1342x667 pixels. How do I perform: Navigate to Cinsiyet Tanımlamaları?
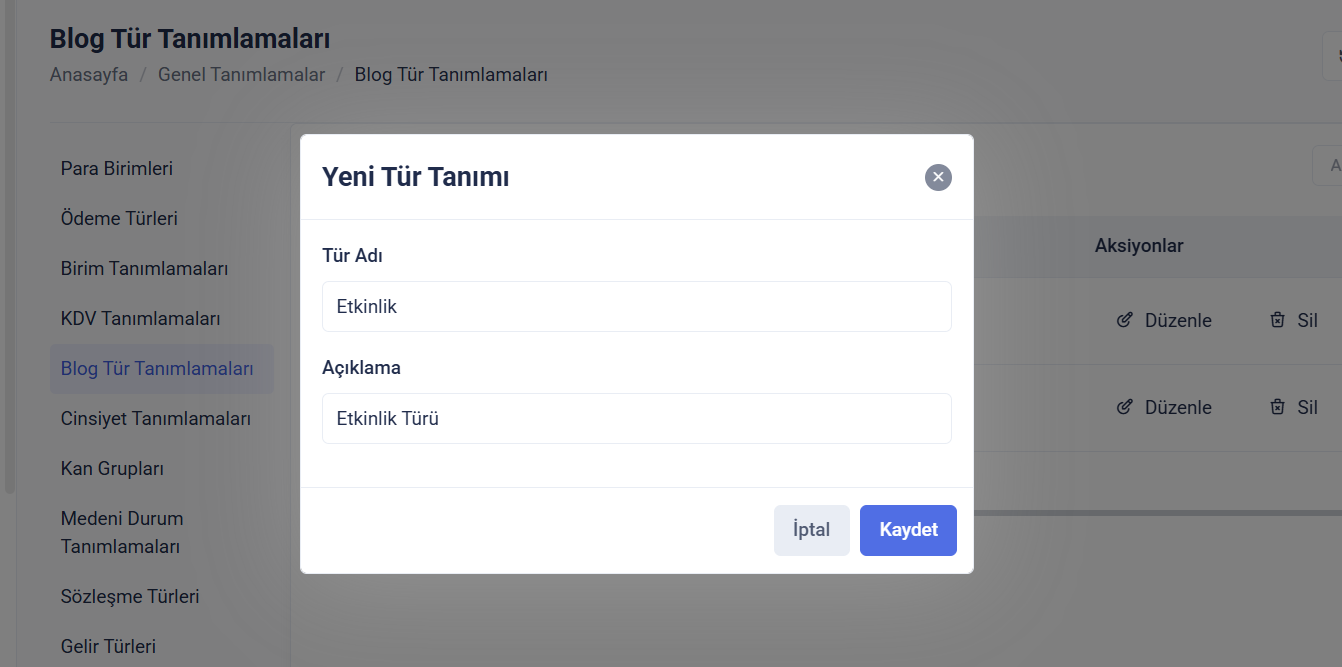point(155,418)
